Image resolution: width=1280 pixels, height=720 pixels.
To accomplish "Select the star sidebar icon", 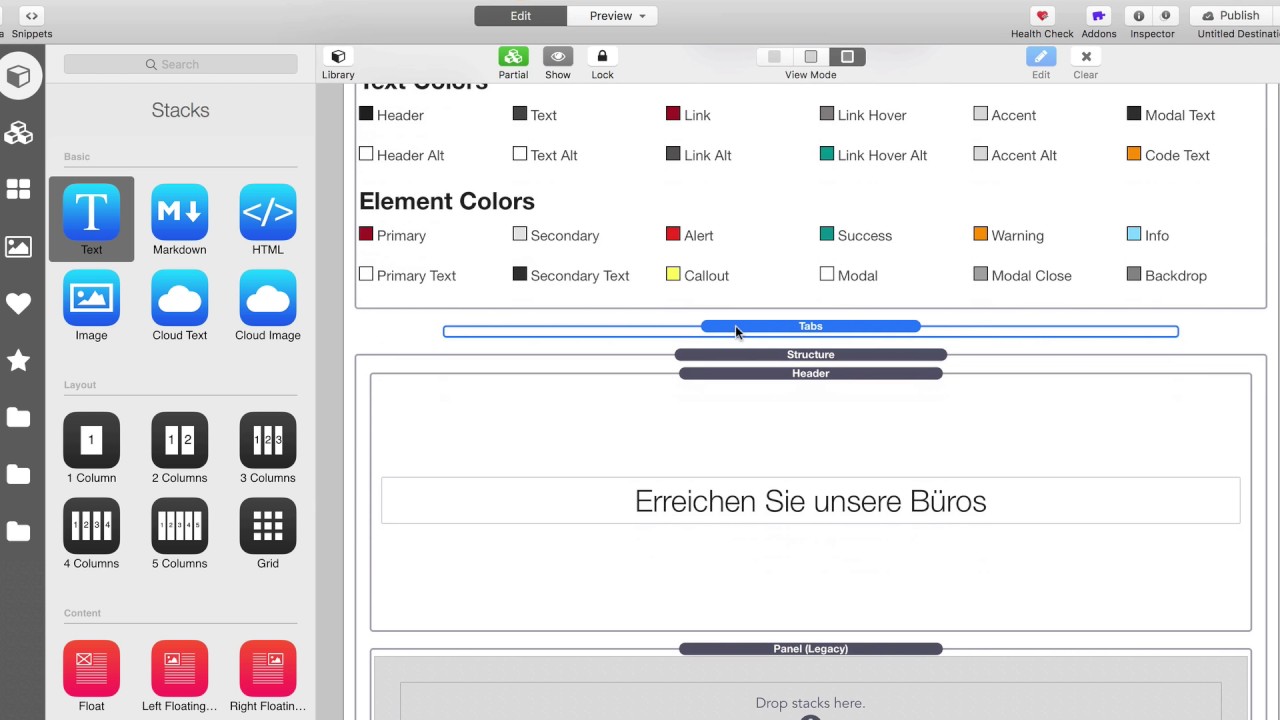I will tap(18, 360).
